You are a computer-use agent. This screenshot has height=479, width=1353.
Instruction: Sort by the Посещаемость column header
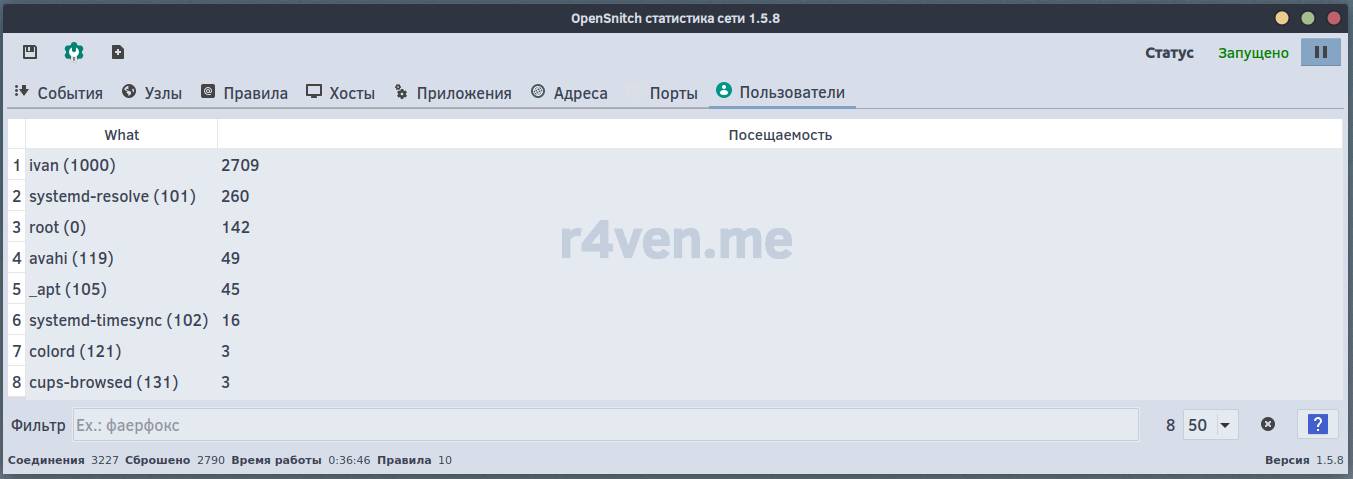[x=779, y=135]
